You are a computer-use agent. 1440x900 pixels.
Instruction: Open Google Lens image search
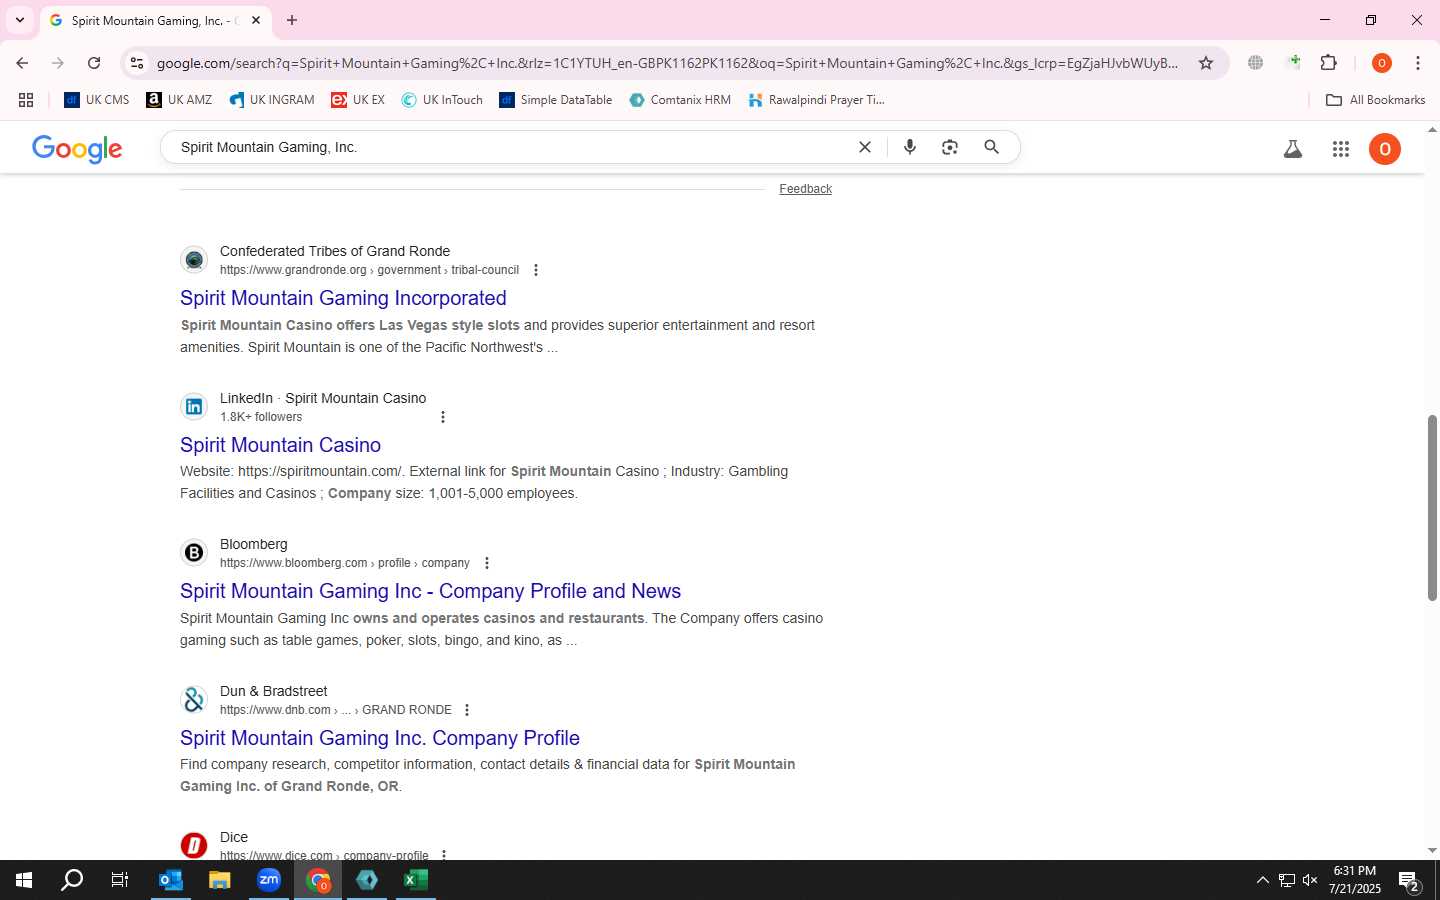[x=950, y=147]
